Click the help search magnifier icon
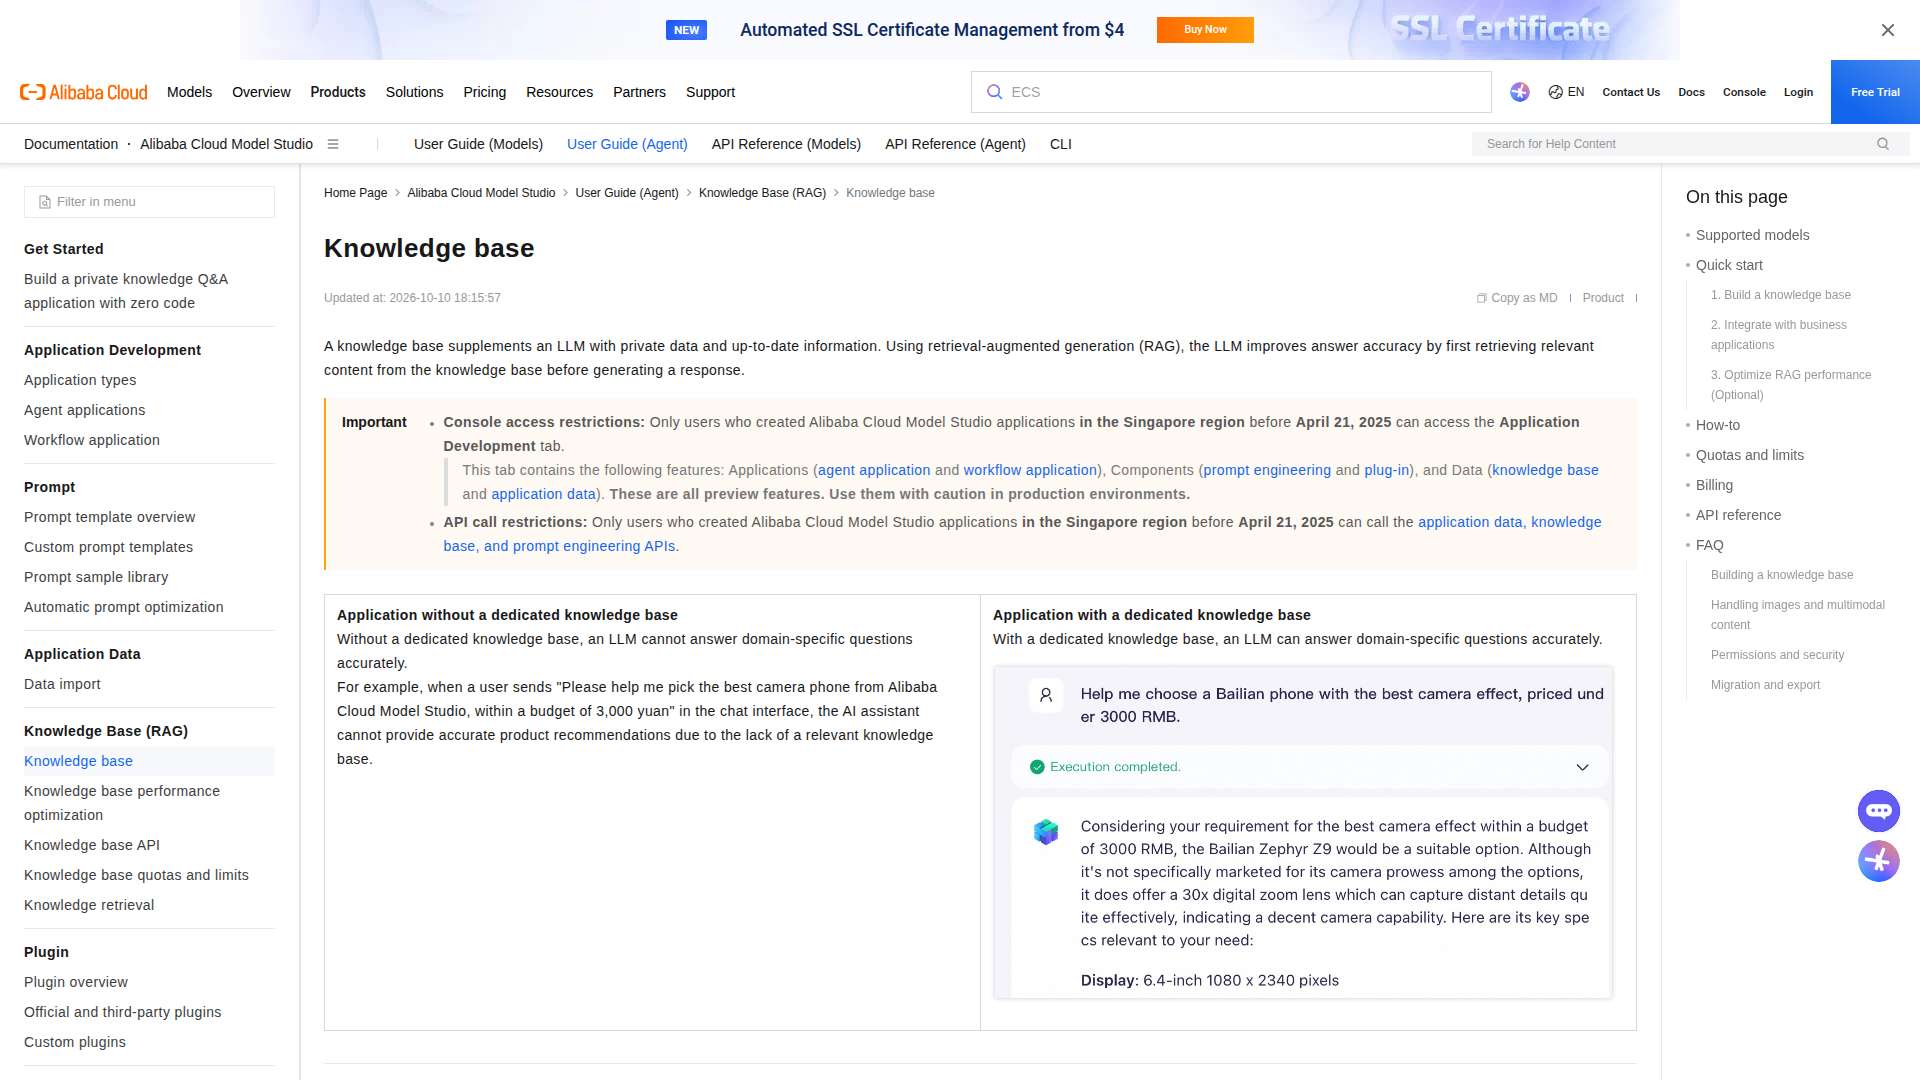Image resolution: width=1920 pixels, height=1080 pixels. (x=1883, y=144)
